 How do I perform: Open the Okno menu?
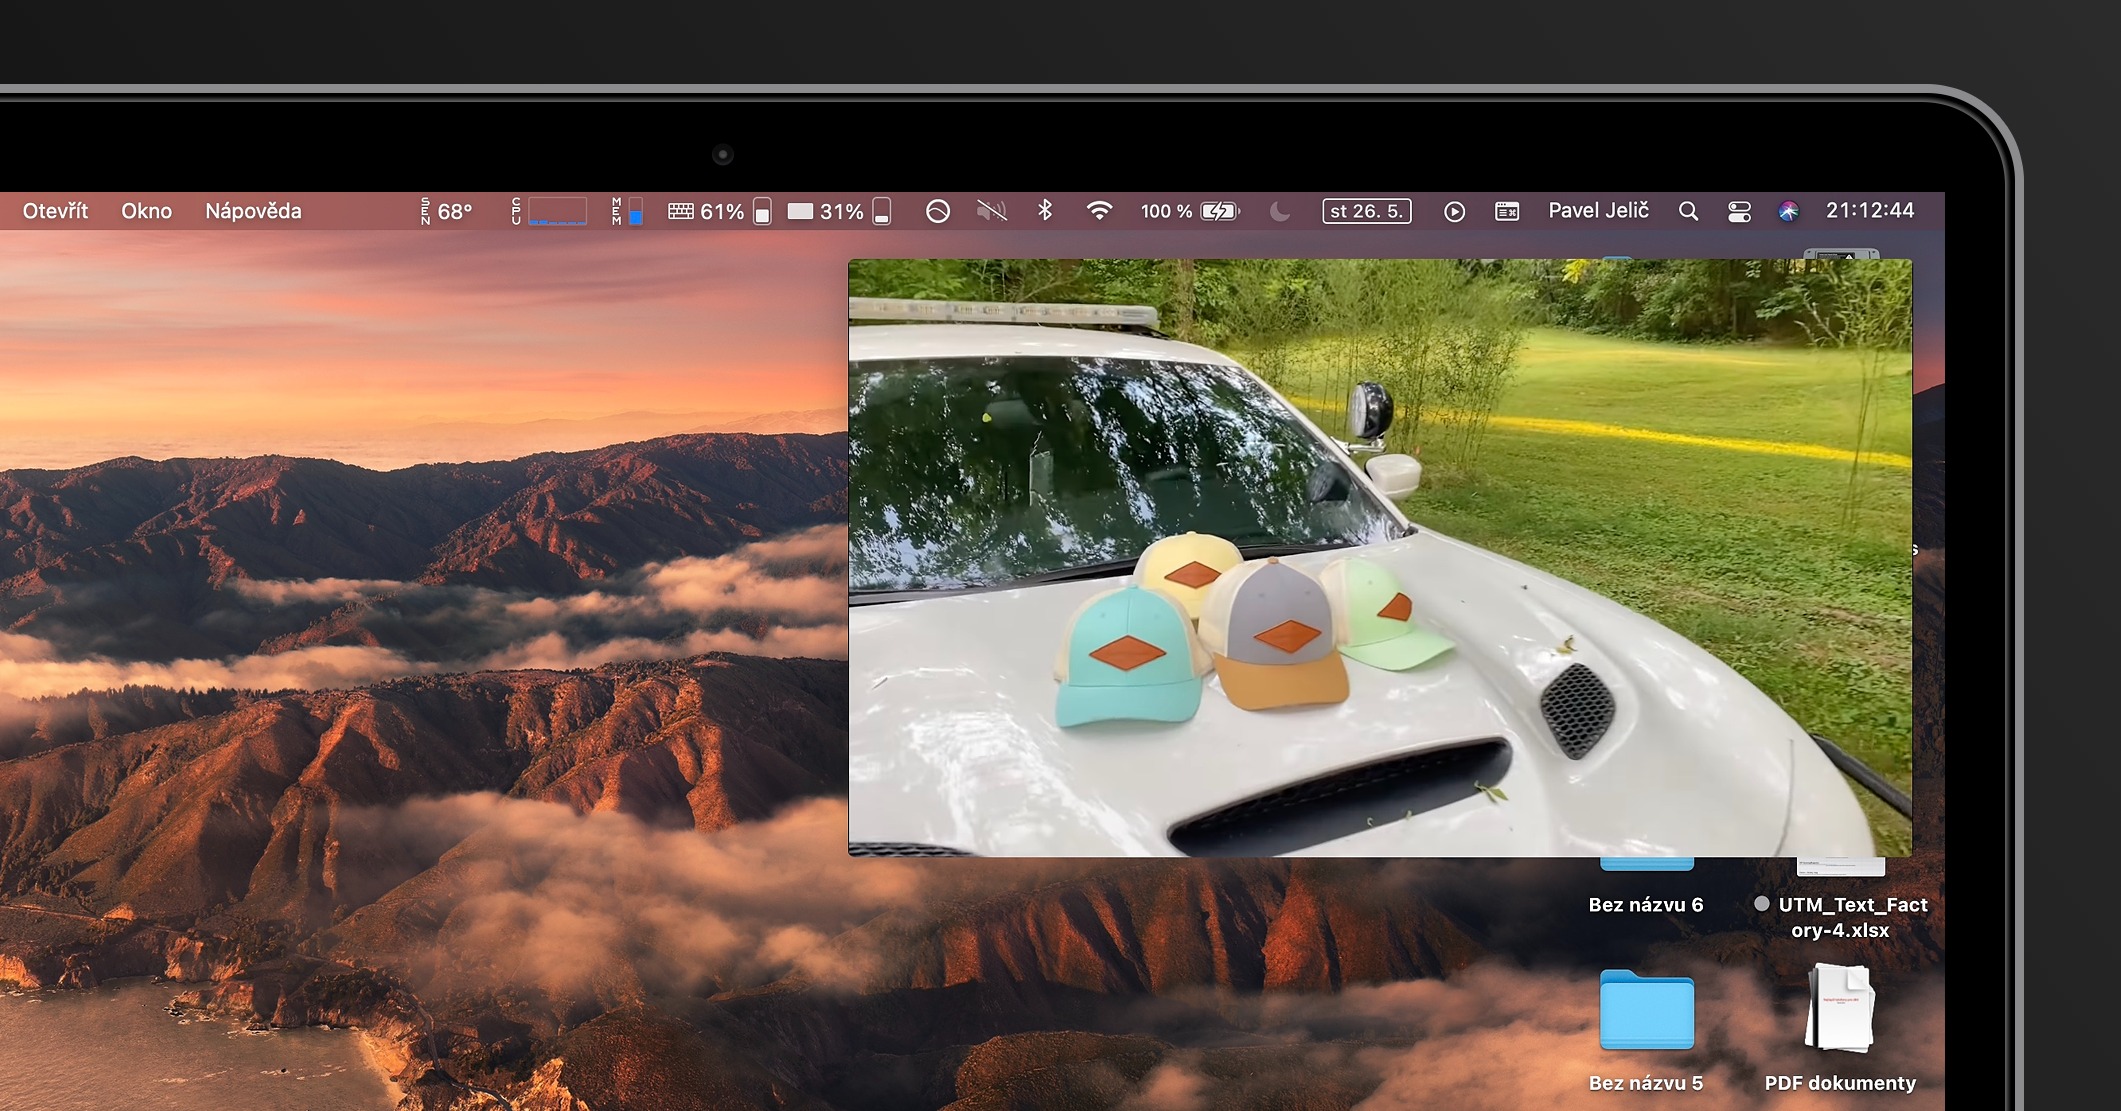coord(146,211)
